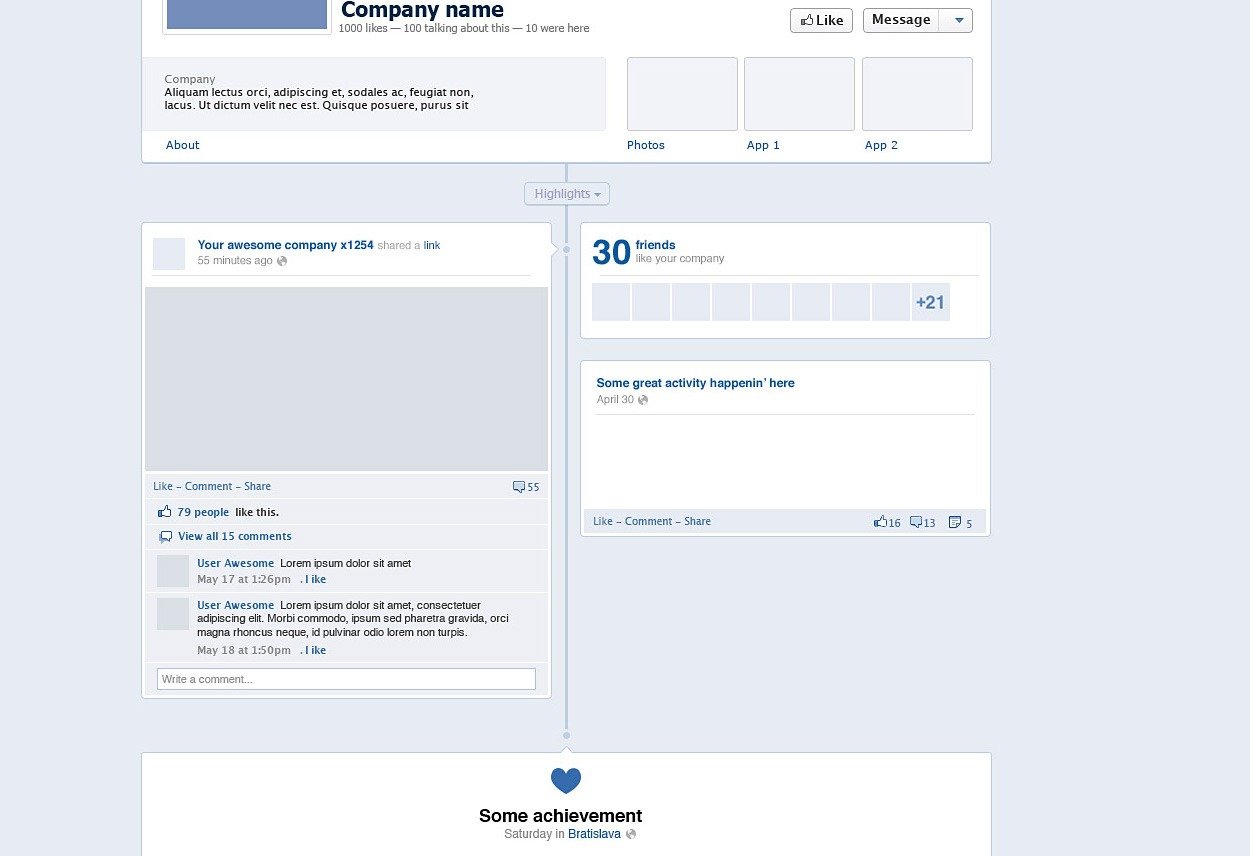This screenshot has width=1250, height=856.
Task: Open the Bratislava location link
Action: 594,834
